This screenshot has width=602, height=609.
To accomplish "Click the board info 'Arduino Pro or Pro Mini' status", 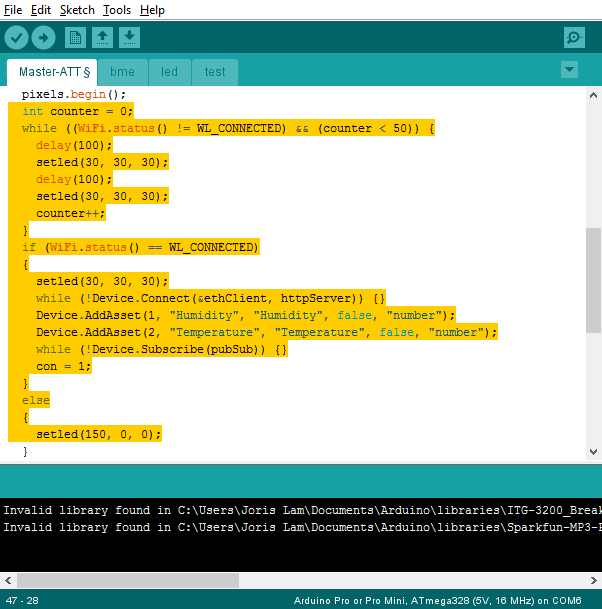I will tap(437, 601).
